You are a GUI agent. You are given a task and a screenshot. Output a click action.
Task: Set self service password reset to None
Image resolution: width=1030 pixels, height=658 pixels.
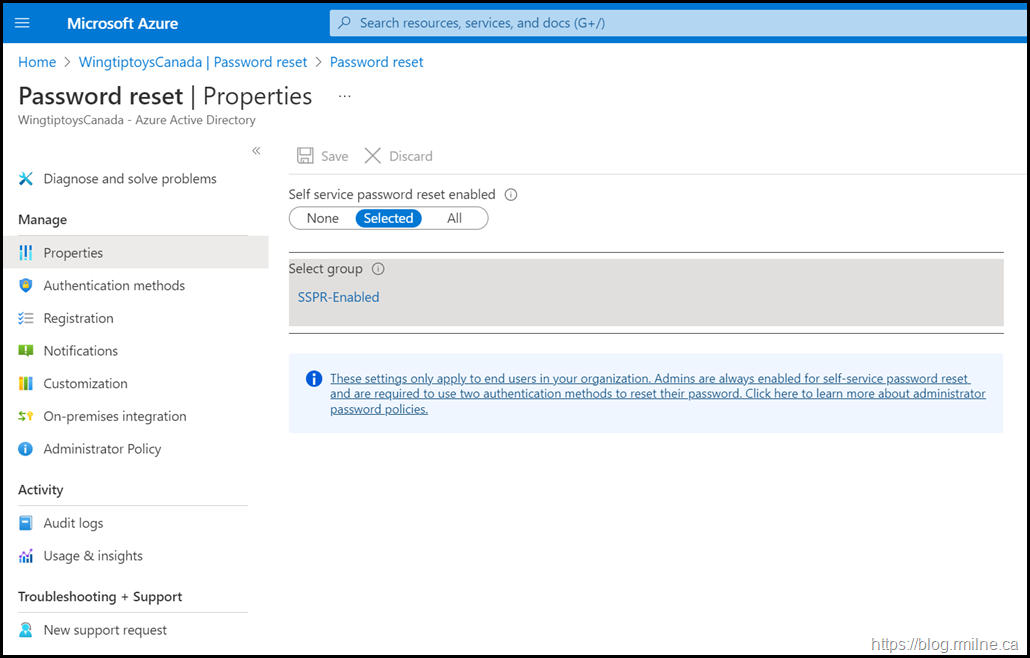point(323,219)
